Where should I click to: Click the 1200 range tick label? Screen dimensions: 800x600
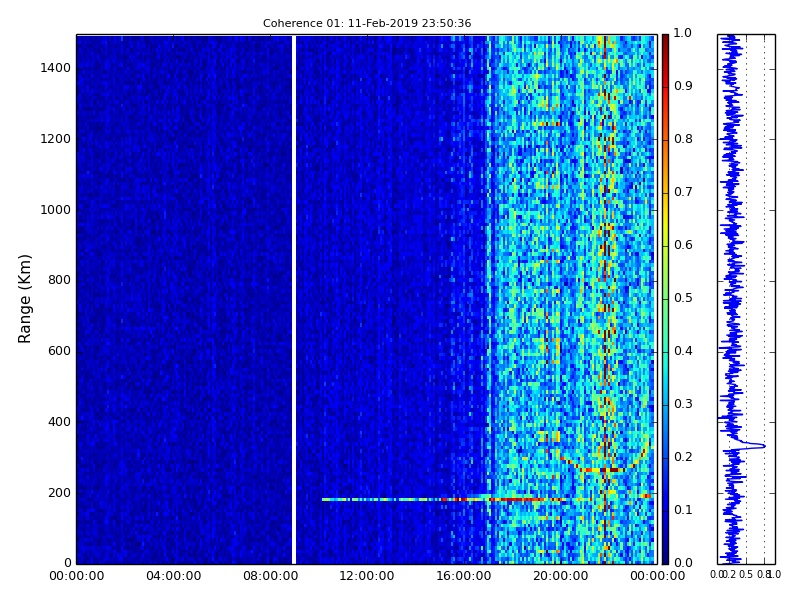click(56, 139)
